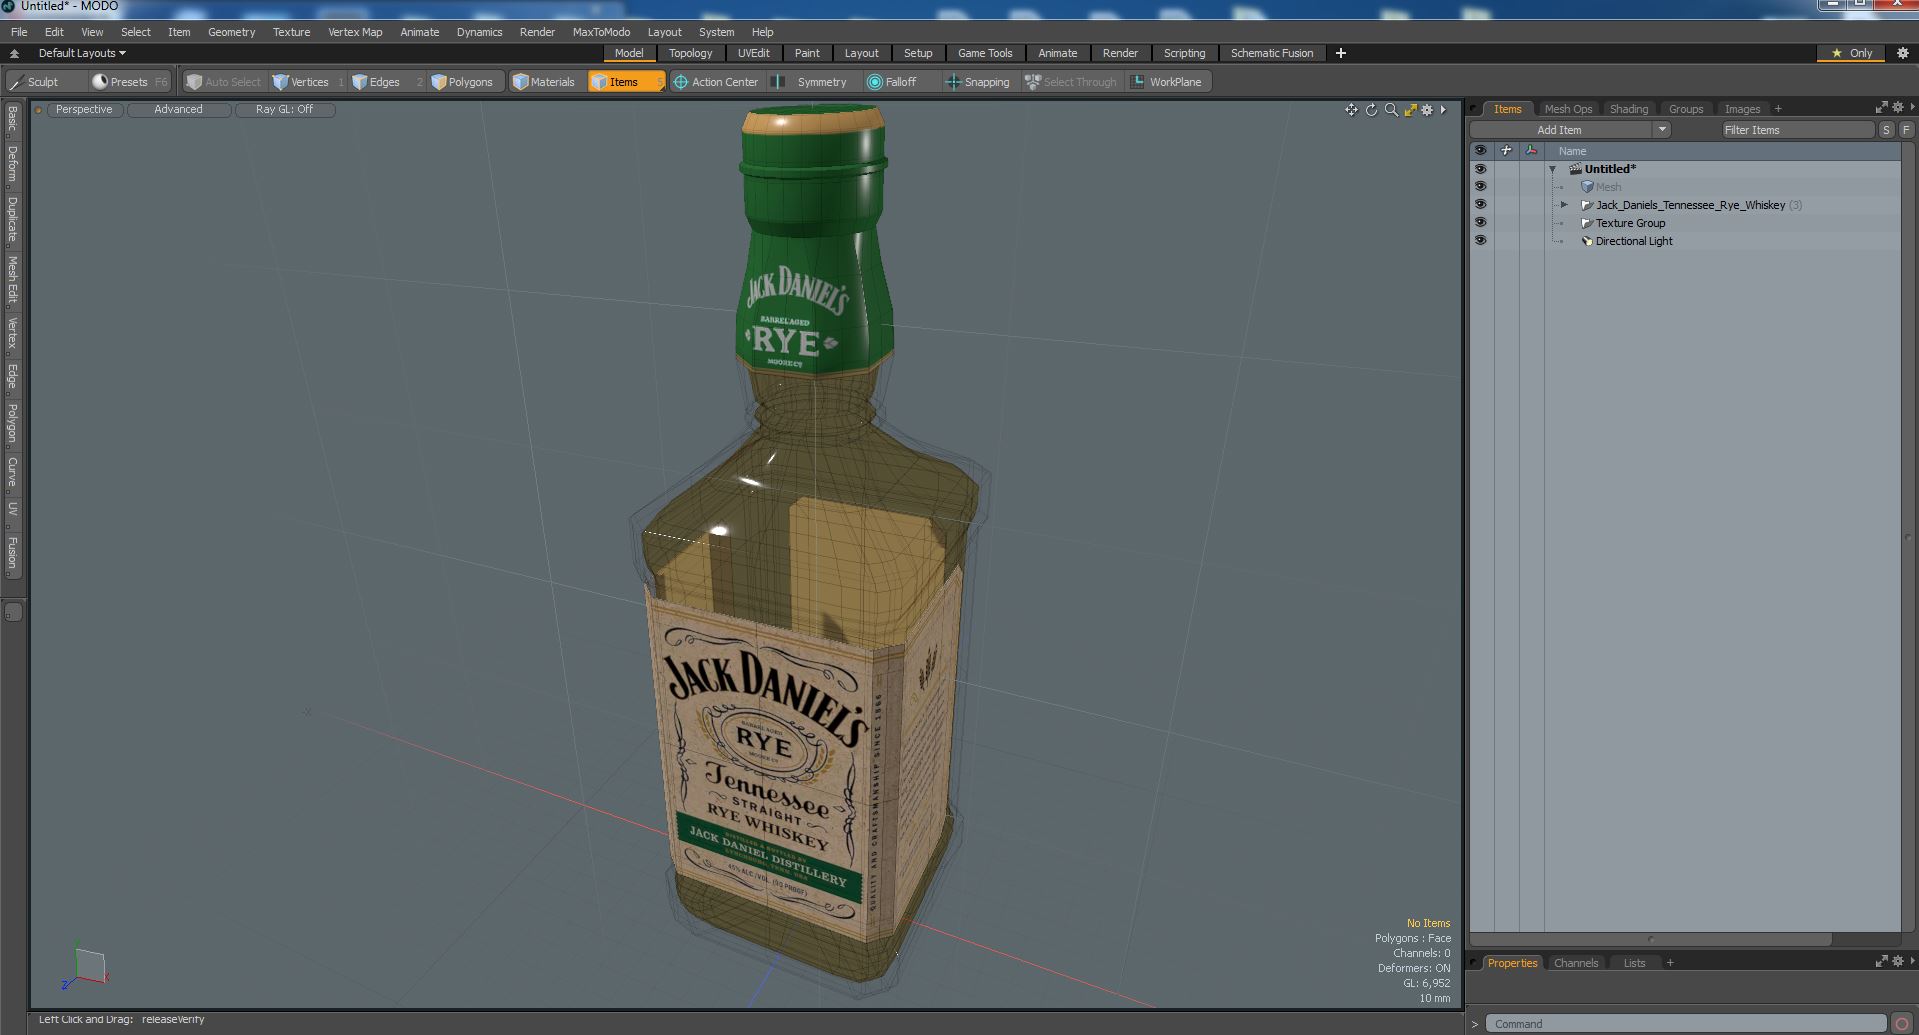Open the Lists tab

click(1634, 963)
